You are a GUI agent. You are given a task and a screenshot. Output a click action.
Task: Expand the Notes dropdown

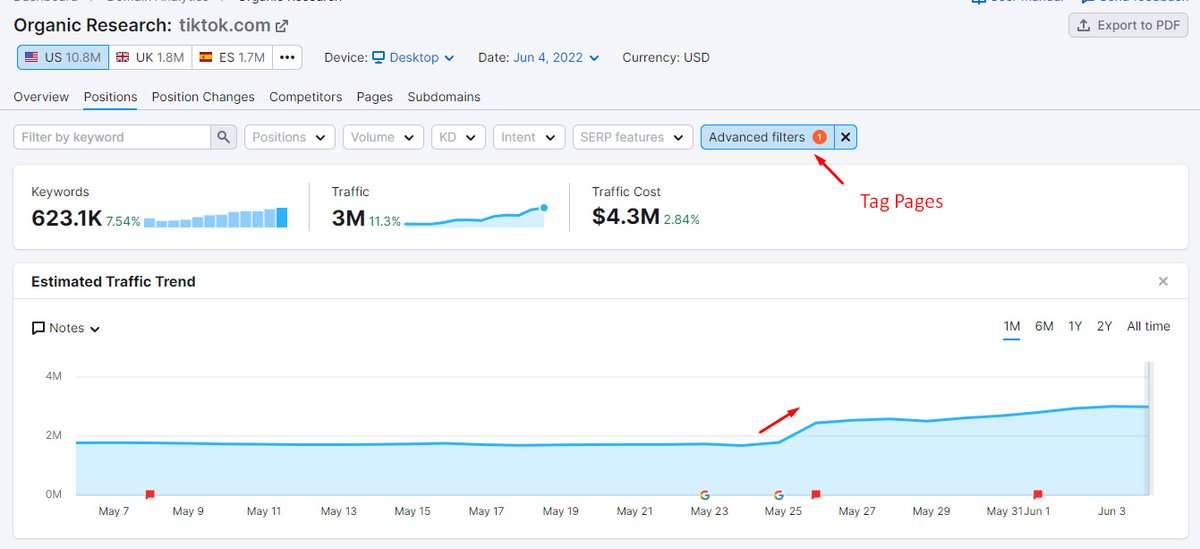[66, 328]
